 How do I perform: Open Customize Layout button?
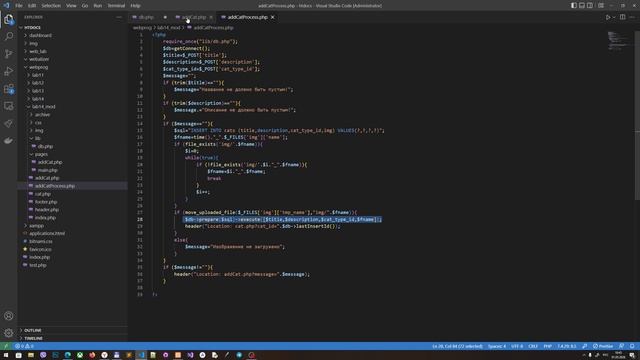click(x=601, y=6)
